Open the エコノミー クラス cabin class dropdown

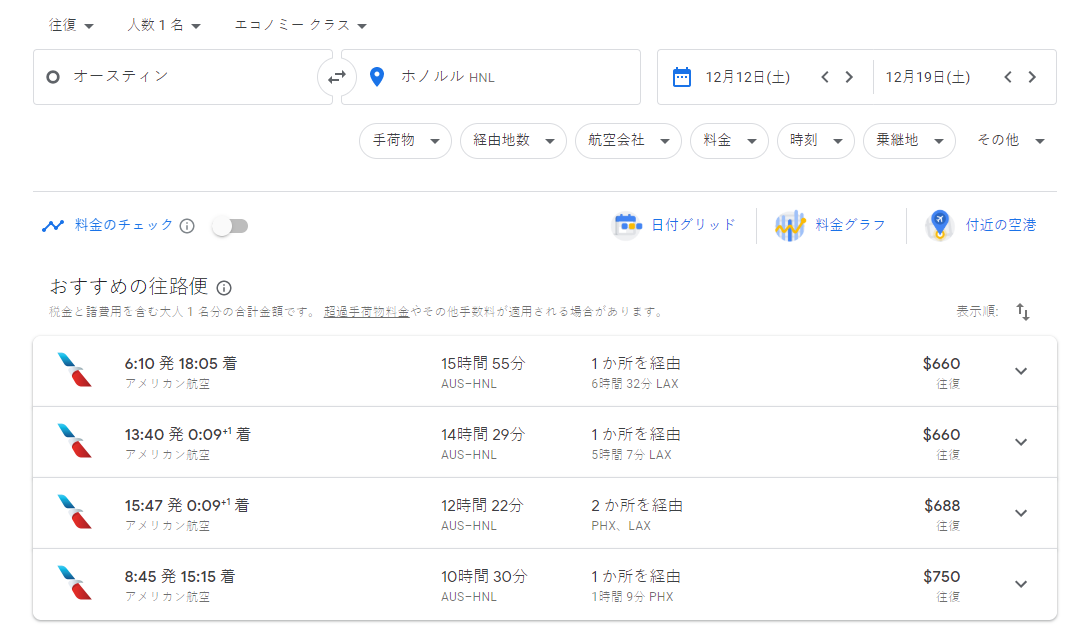coord(300,25)
